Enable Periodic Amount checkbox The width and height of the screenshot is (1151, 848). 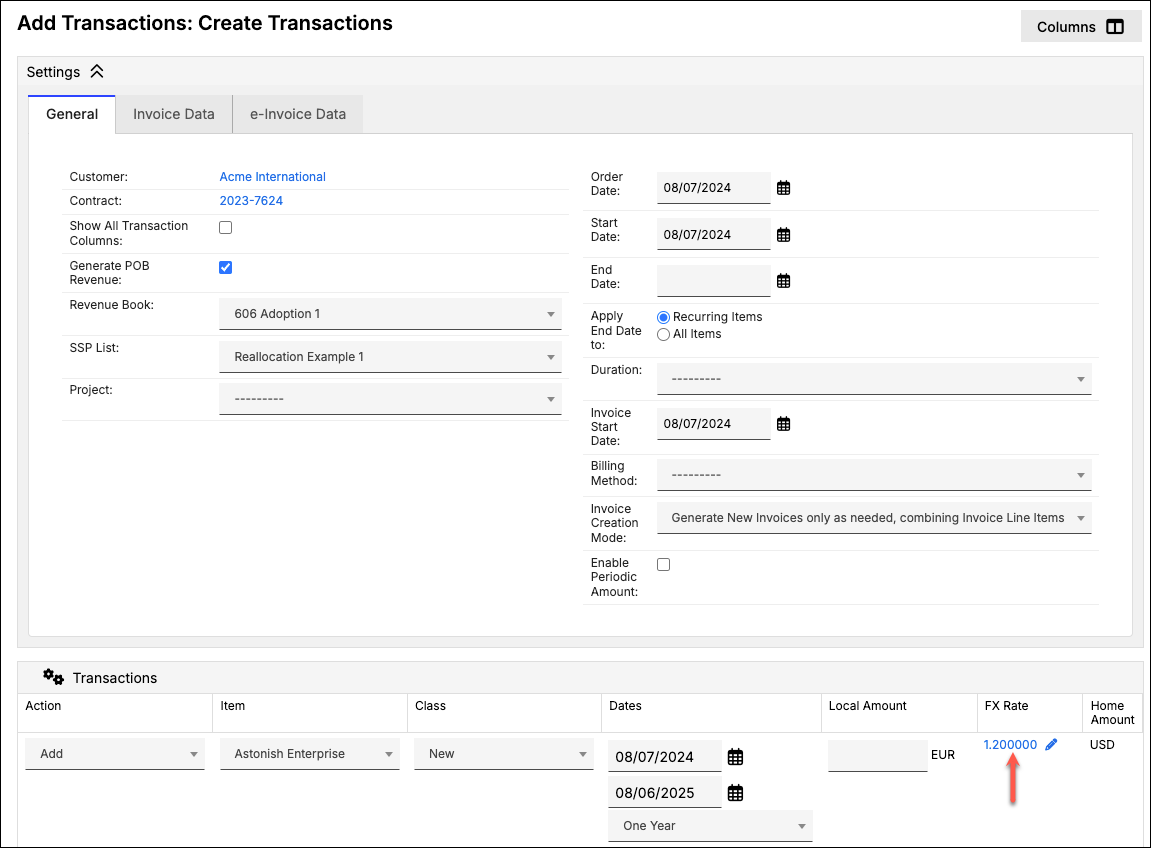pyautogui.click(x=664, y=565)
